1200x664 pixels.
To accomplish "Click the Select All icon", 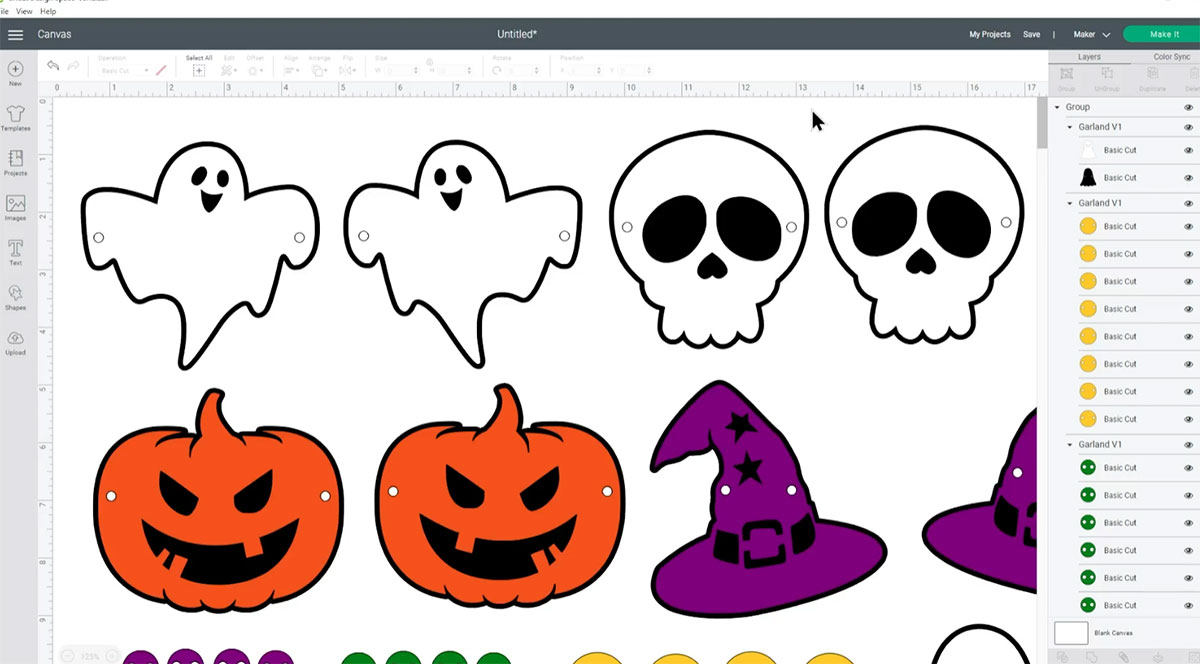I will coord(199,70).
